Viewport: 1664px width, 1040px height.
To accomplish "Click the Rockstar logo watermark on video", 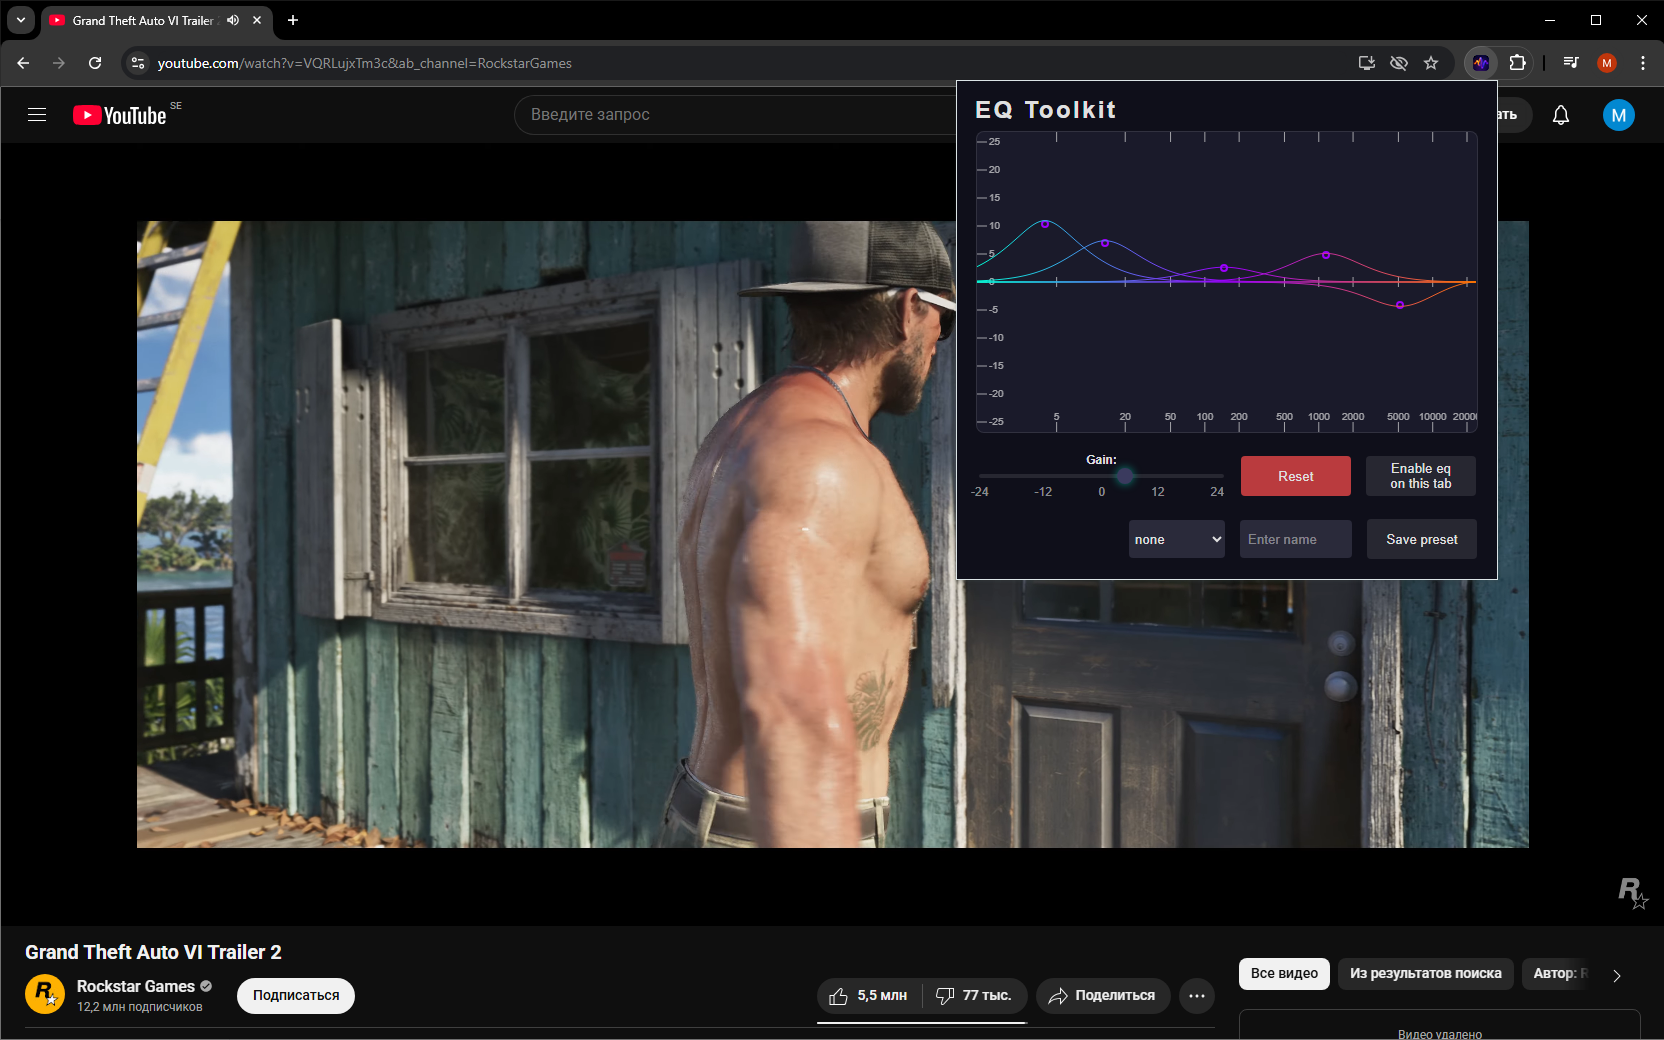I will pos(1632,892).
